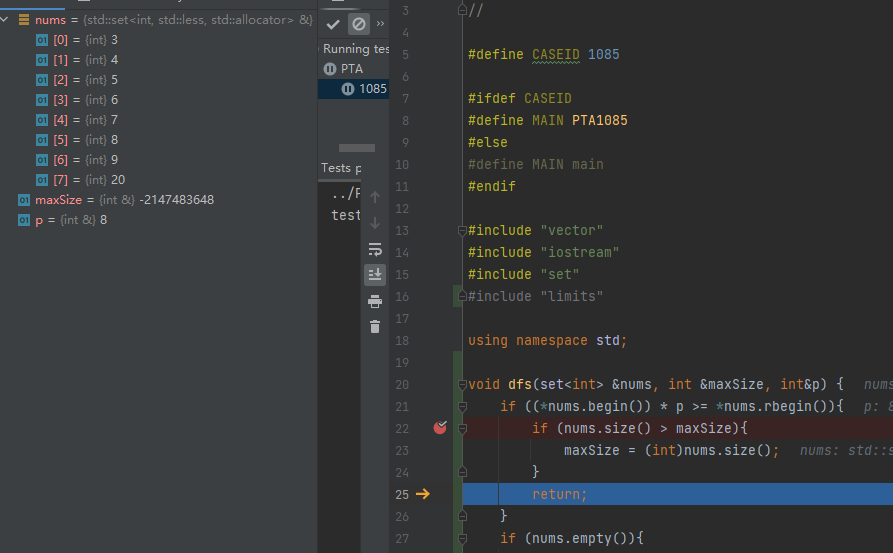Click maxSize assignment on line 23

click(671, 450)
